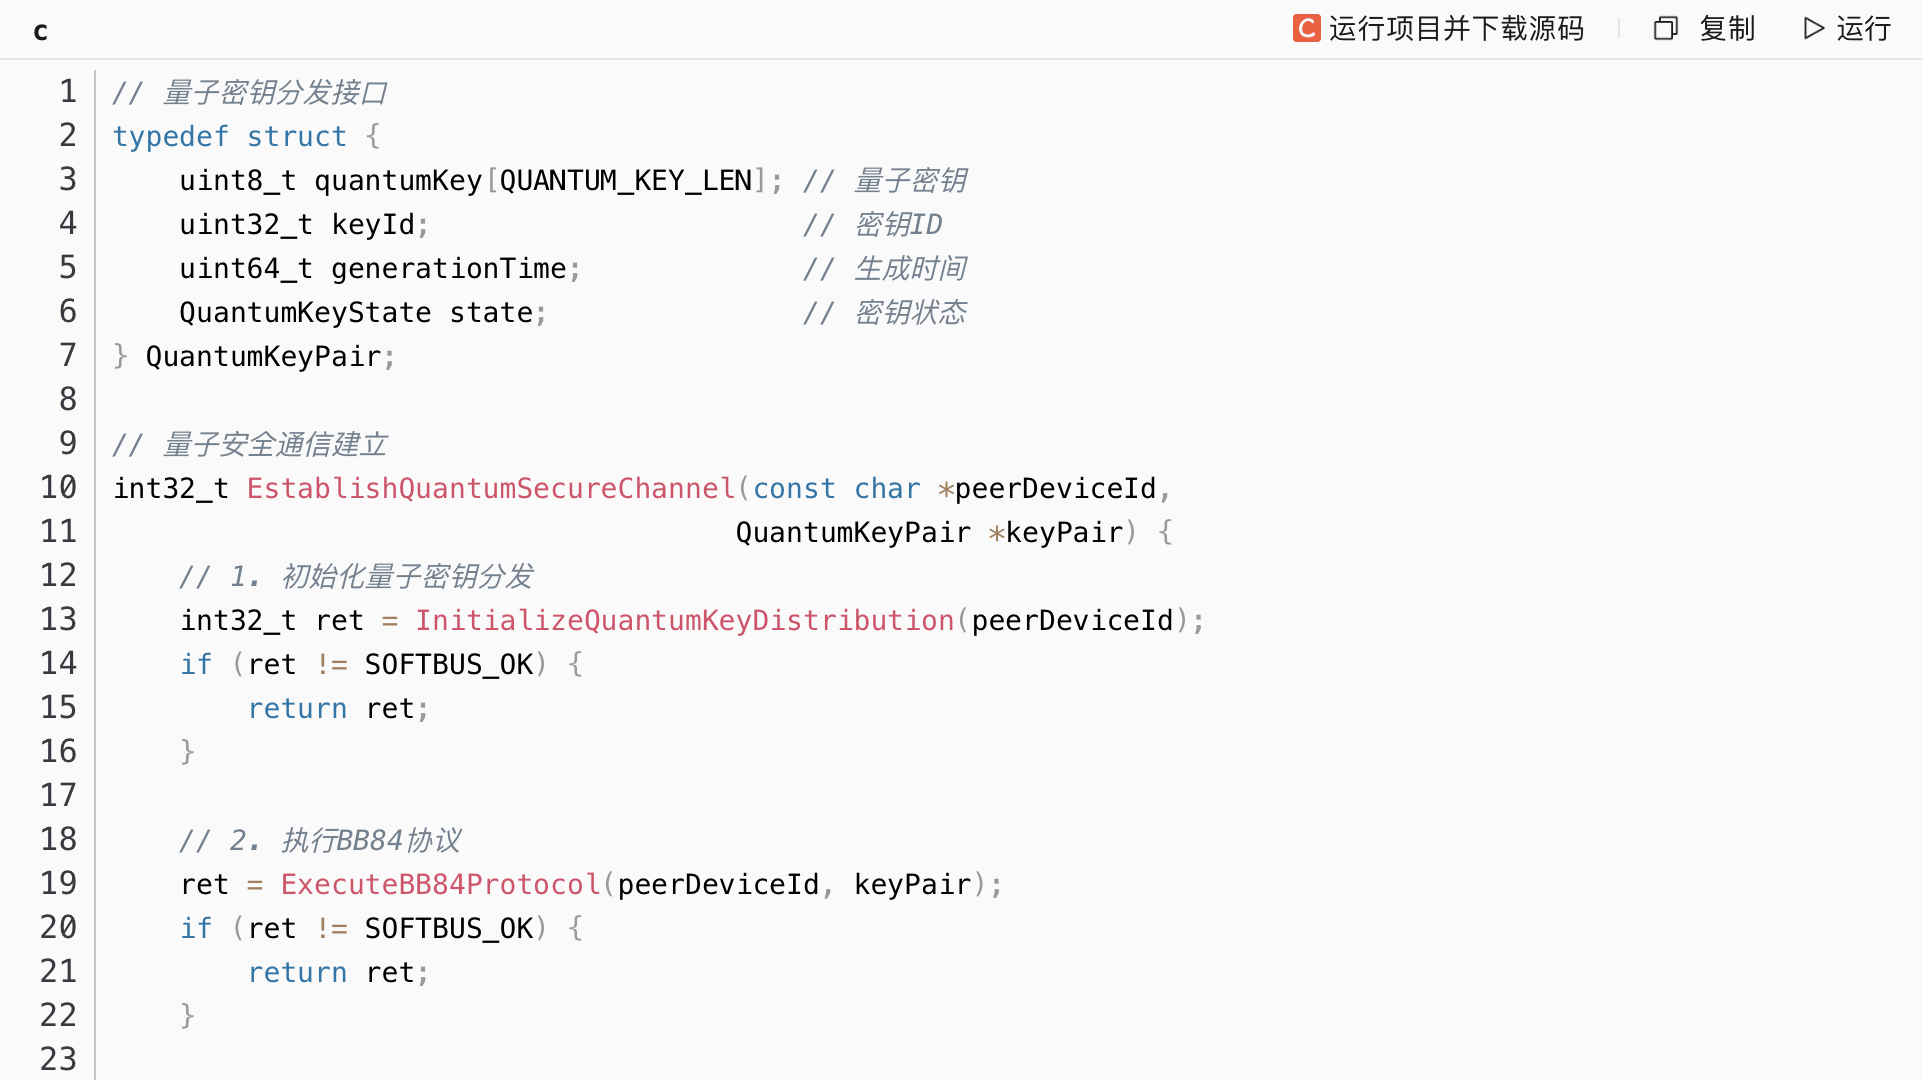Click the 执行BB84协议 comment

(370, 840)
